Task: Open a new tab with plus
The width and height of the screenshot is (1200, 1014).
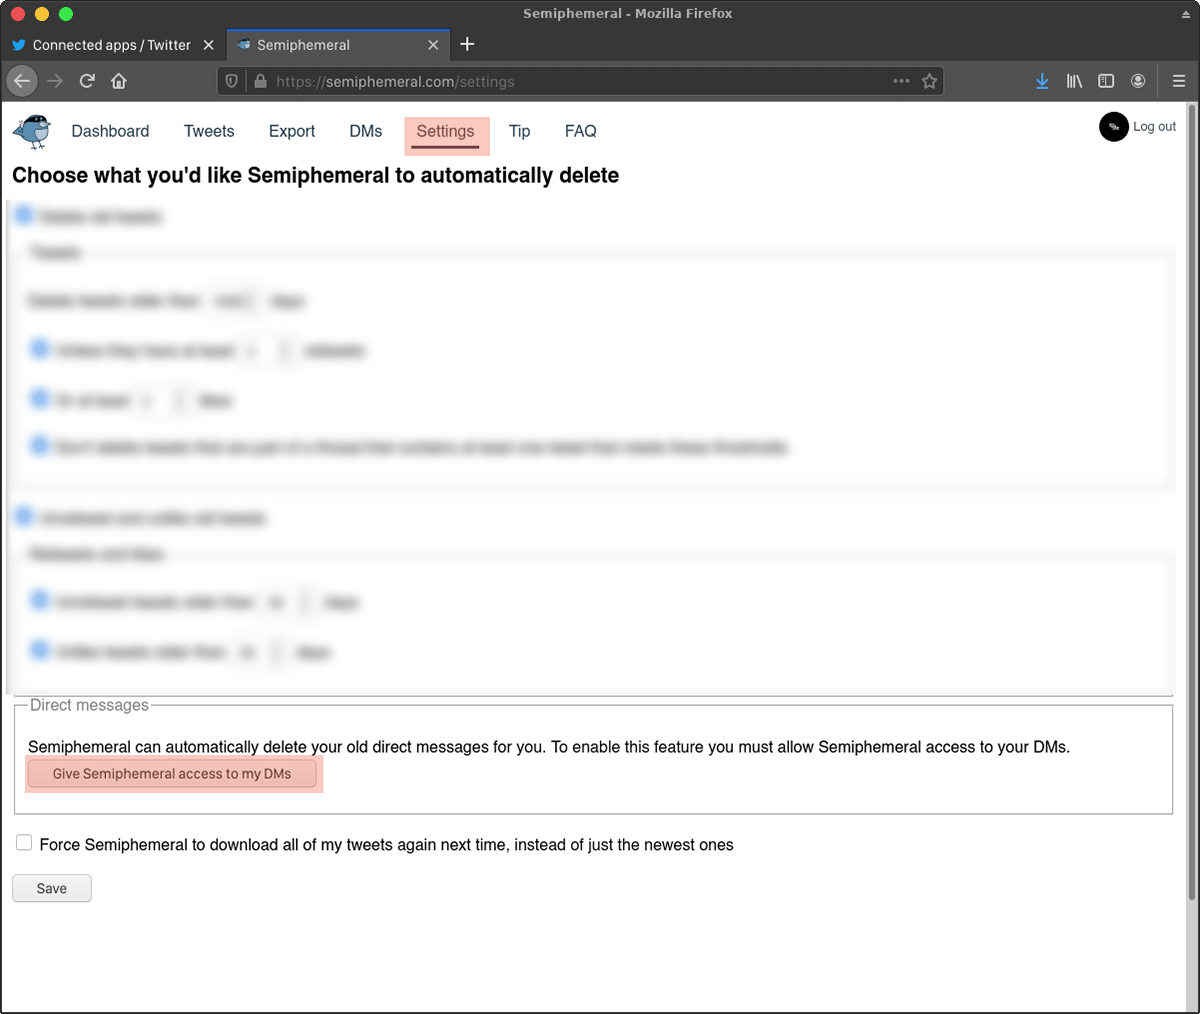Action: 467,44
